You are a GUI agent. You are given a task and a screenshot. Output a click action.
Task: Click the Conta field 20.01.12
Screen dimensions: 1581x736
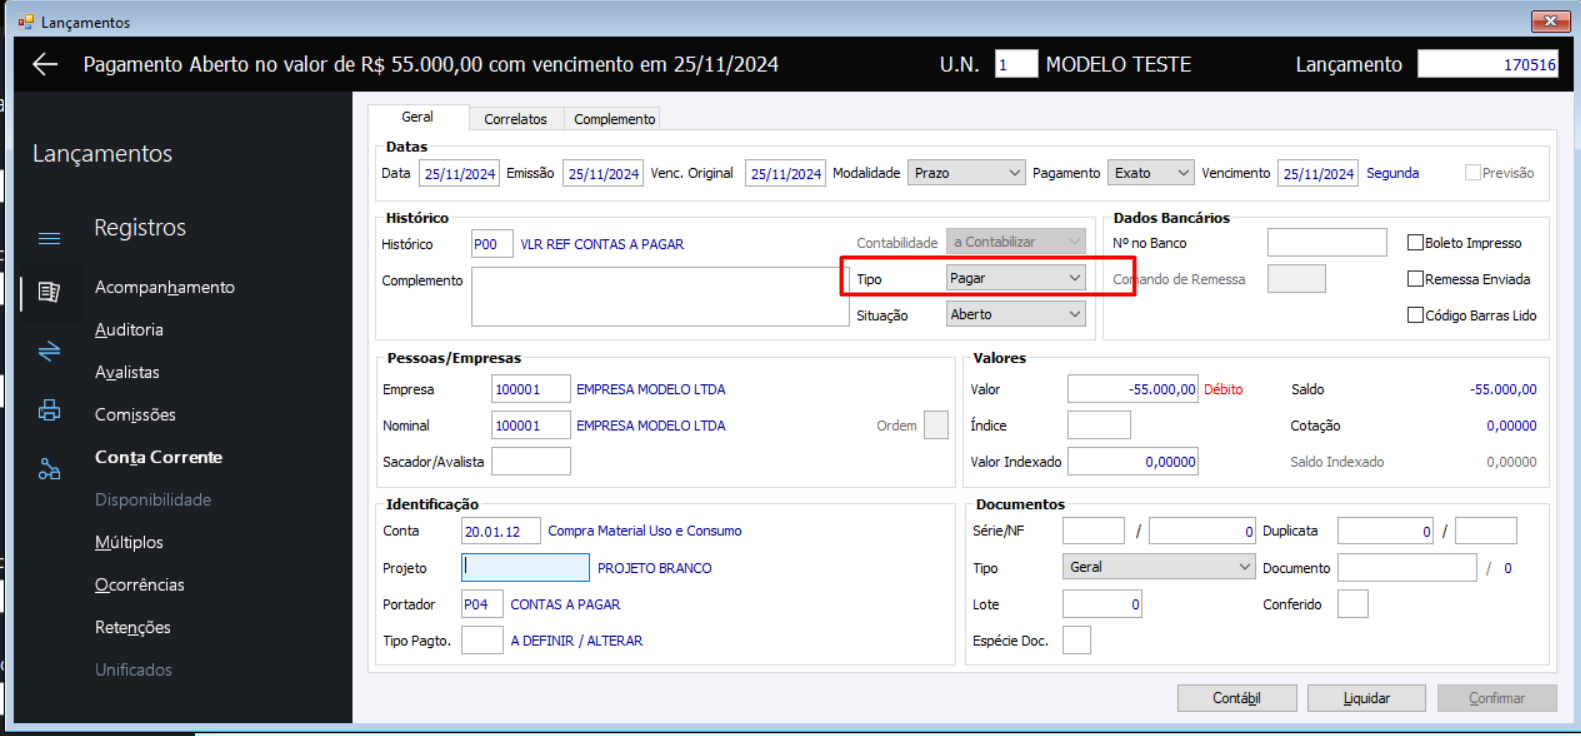tap(501, 531)
